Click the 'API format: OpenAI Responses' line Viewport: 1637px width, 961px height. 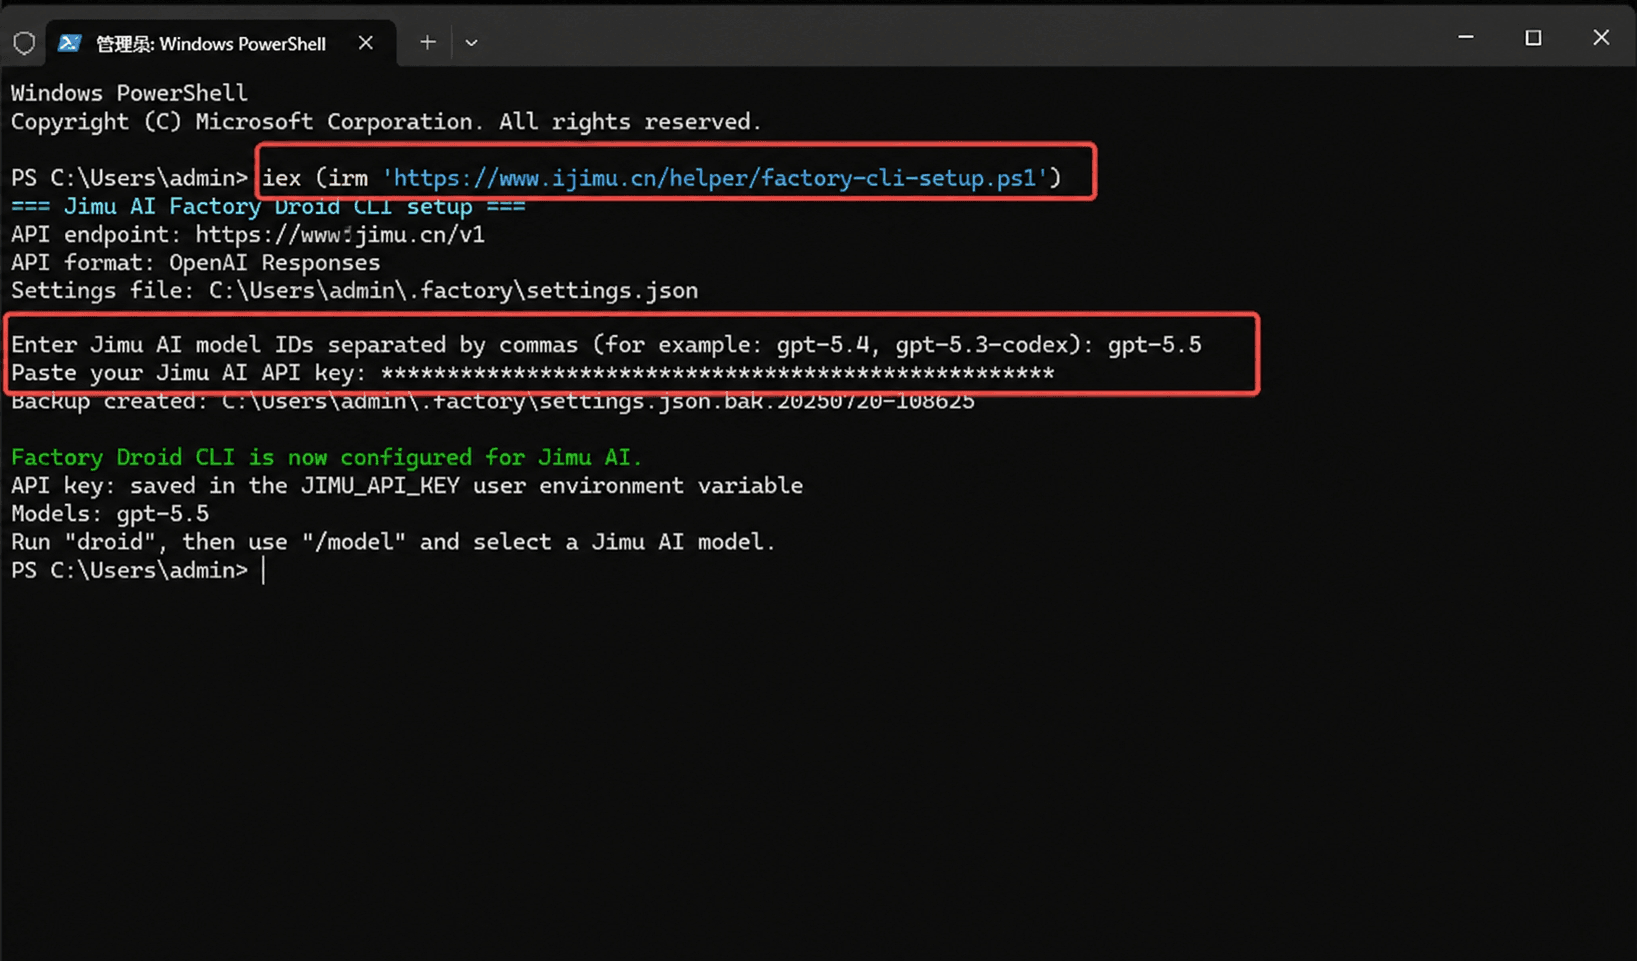pos(196,263)
